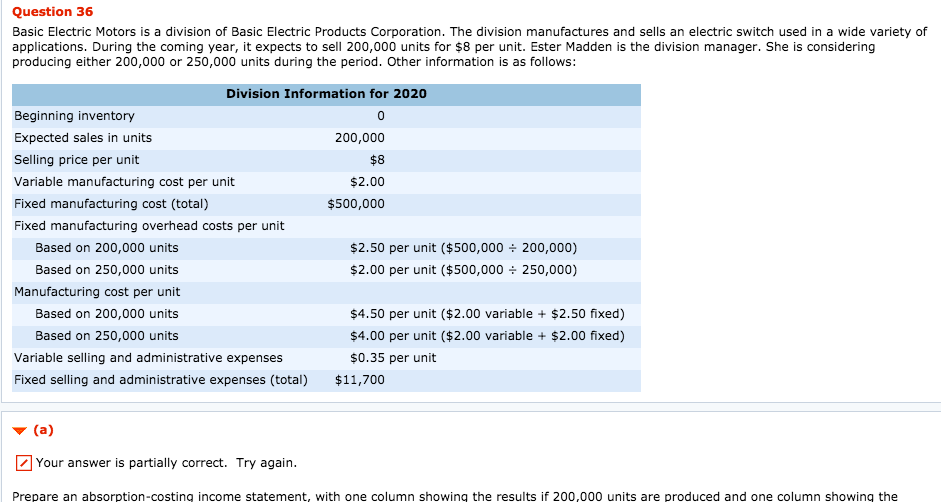This screenshot has height=502, width=941.
Task: Click Variable selling and administrative expenses label
Action: coord(148,358)
